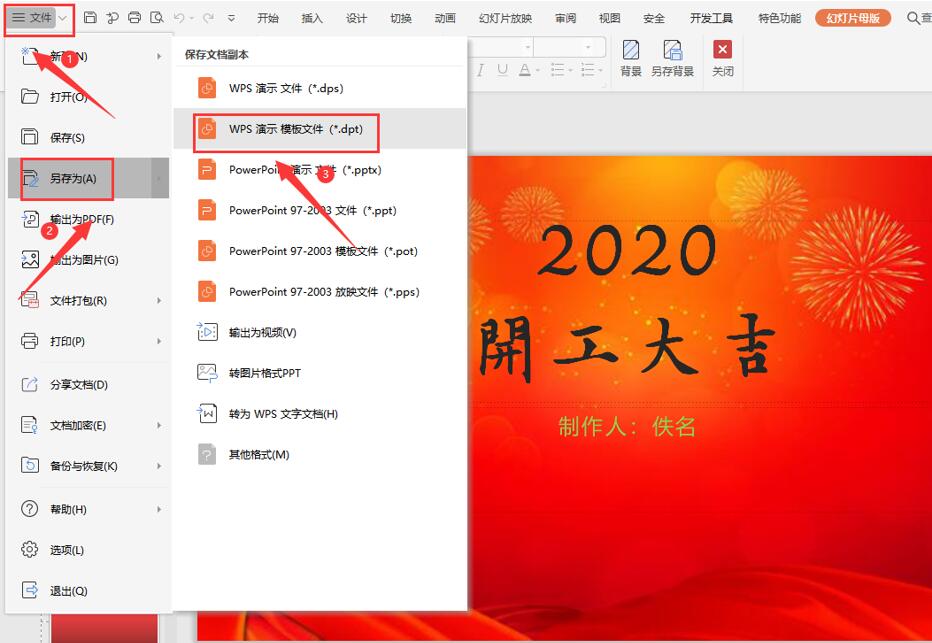Image resolution: width=932 pixels, height=643 pixels.
Task: Open the 视图 tab
Action: pos(610,18)
